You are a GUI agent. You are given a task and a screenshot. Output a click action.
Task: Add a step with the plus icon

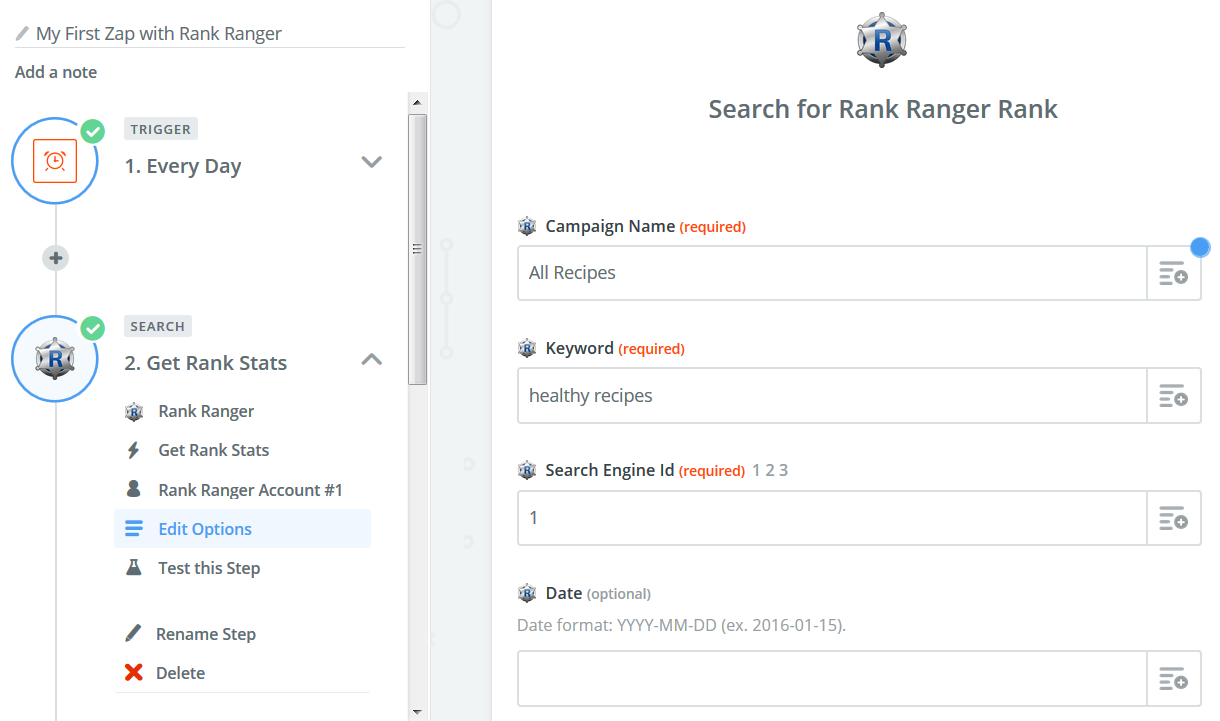tap(56, 258)
